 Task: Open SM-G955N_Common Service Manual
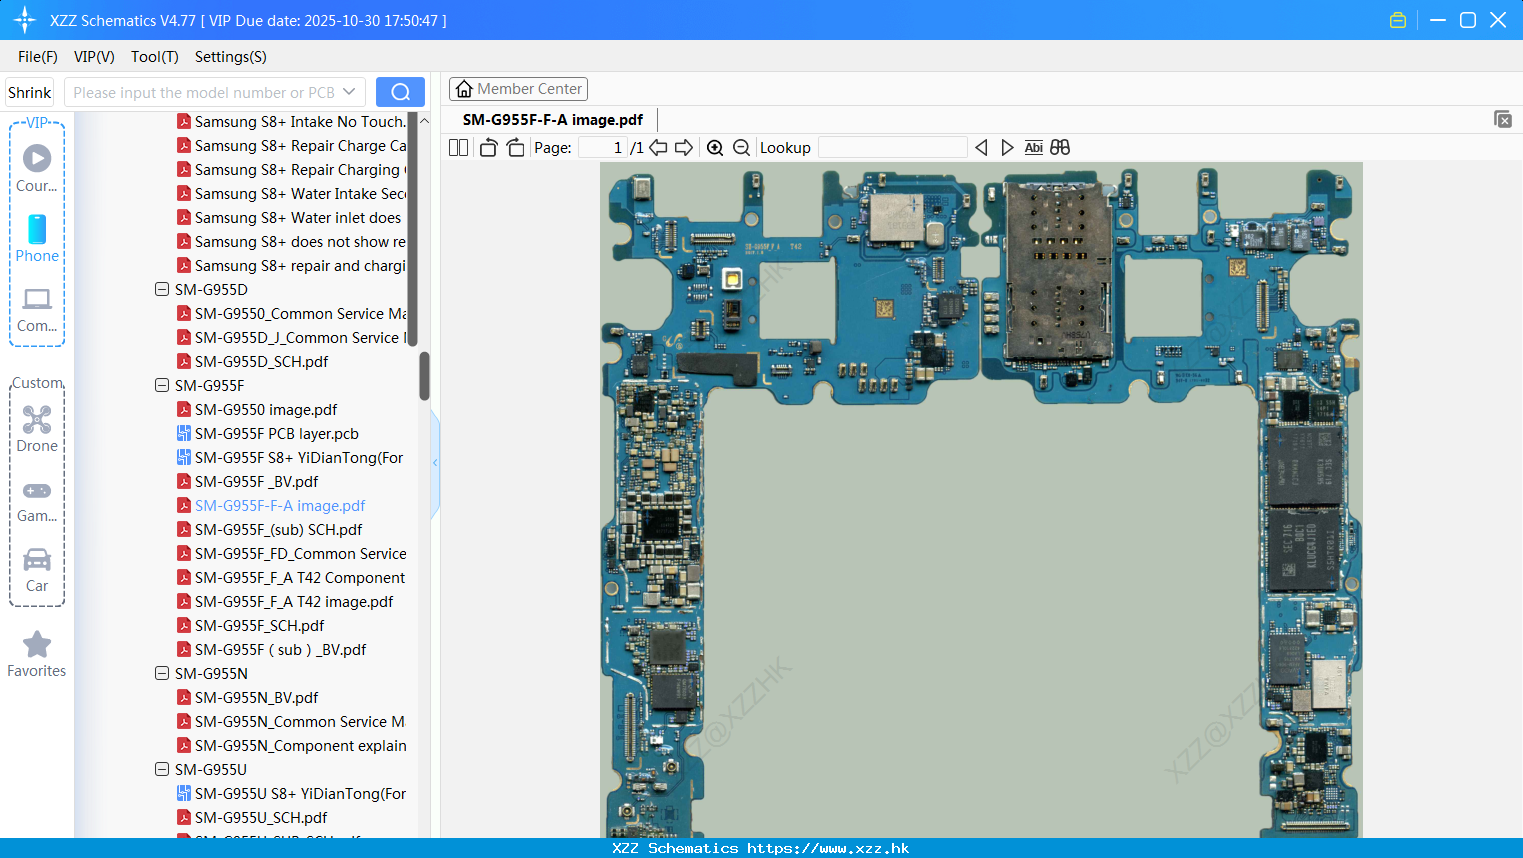point(299,721)
